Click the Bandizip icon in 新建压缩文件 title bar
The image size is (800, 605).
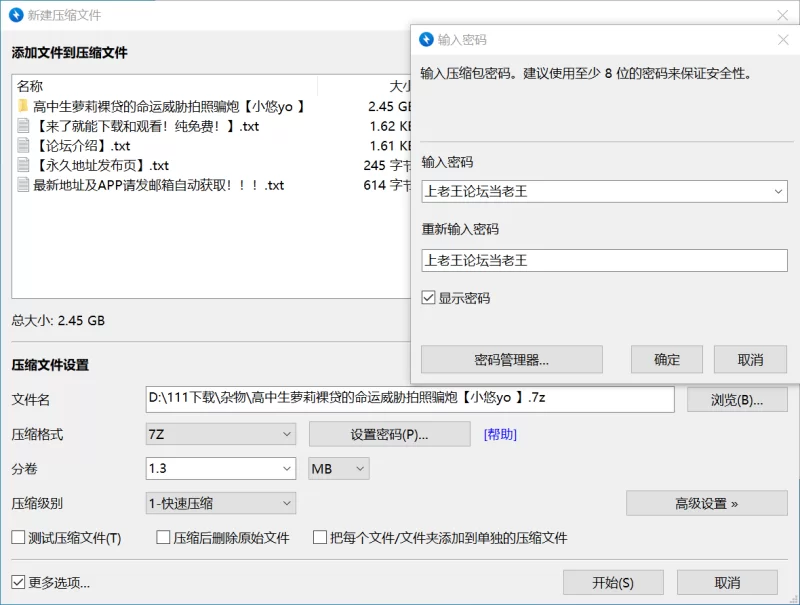point(16,15)
